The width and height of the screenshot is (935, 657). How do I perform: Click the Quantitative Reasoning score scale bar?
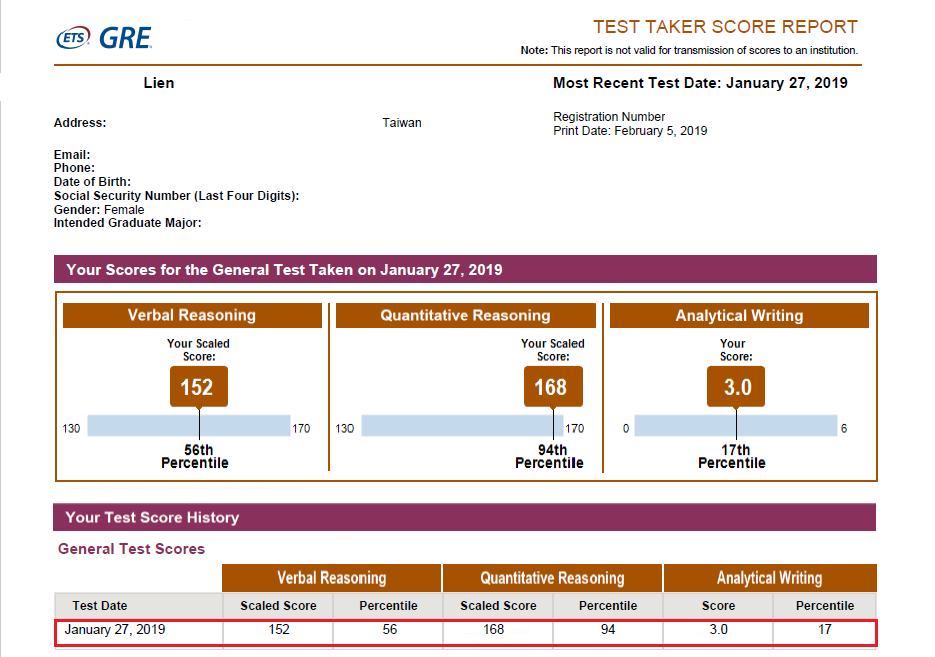point(463,426)
